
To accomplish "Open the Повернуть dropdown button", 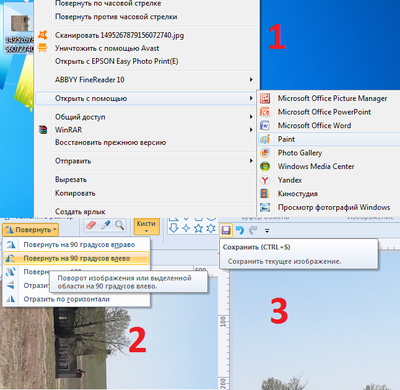I will tap(30, 230).
